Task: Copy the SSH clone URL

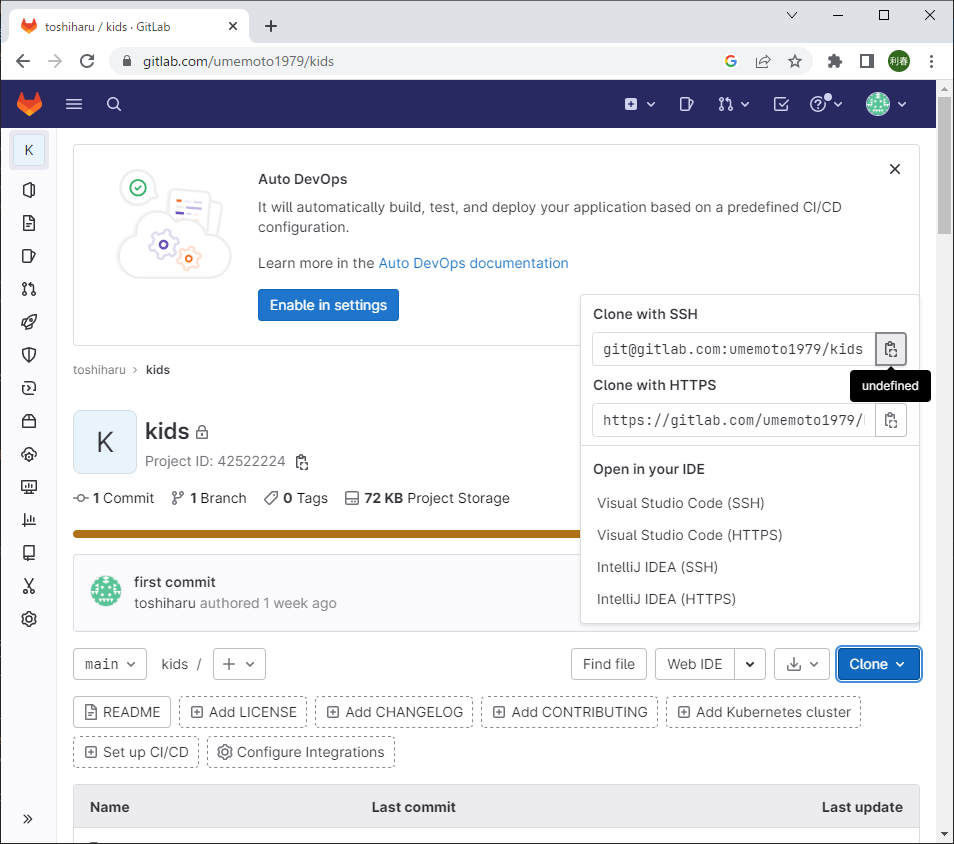Action: [891, 350]
